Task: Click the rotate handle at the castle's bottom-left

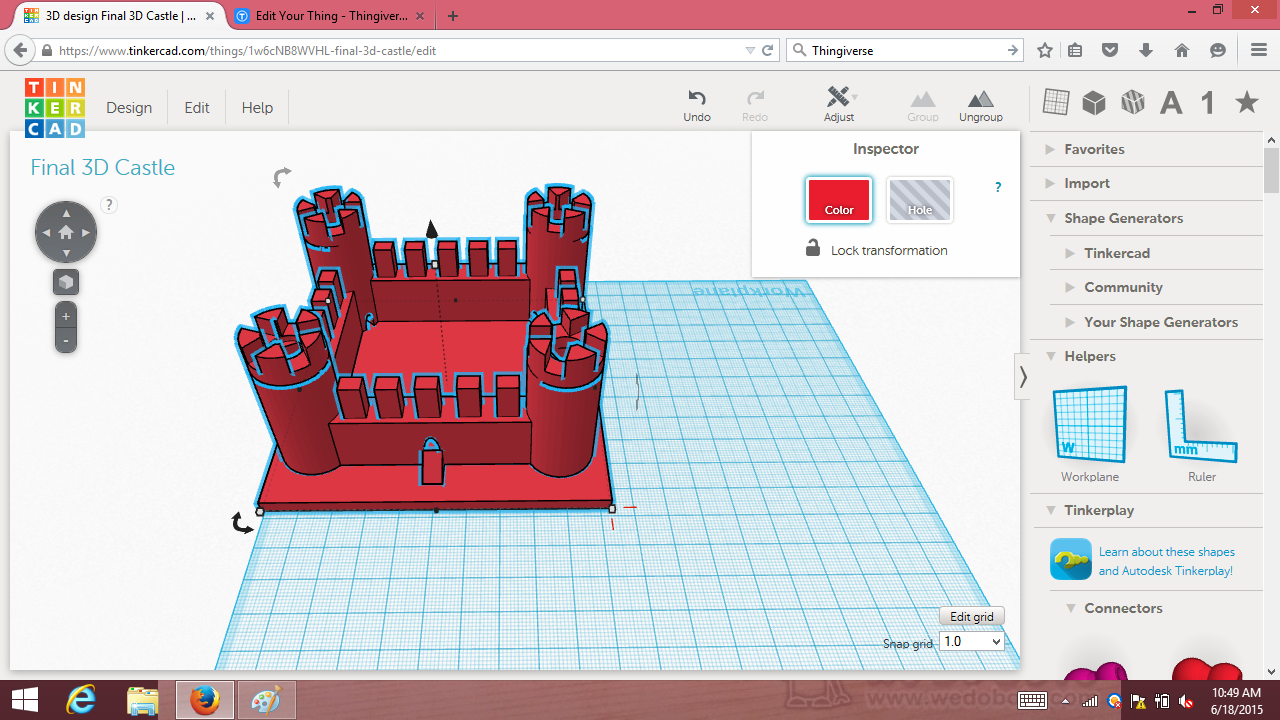Action: point(242,523)
